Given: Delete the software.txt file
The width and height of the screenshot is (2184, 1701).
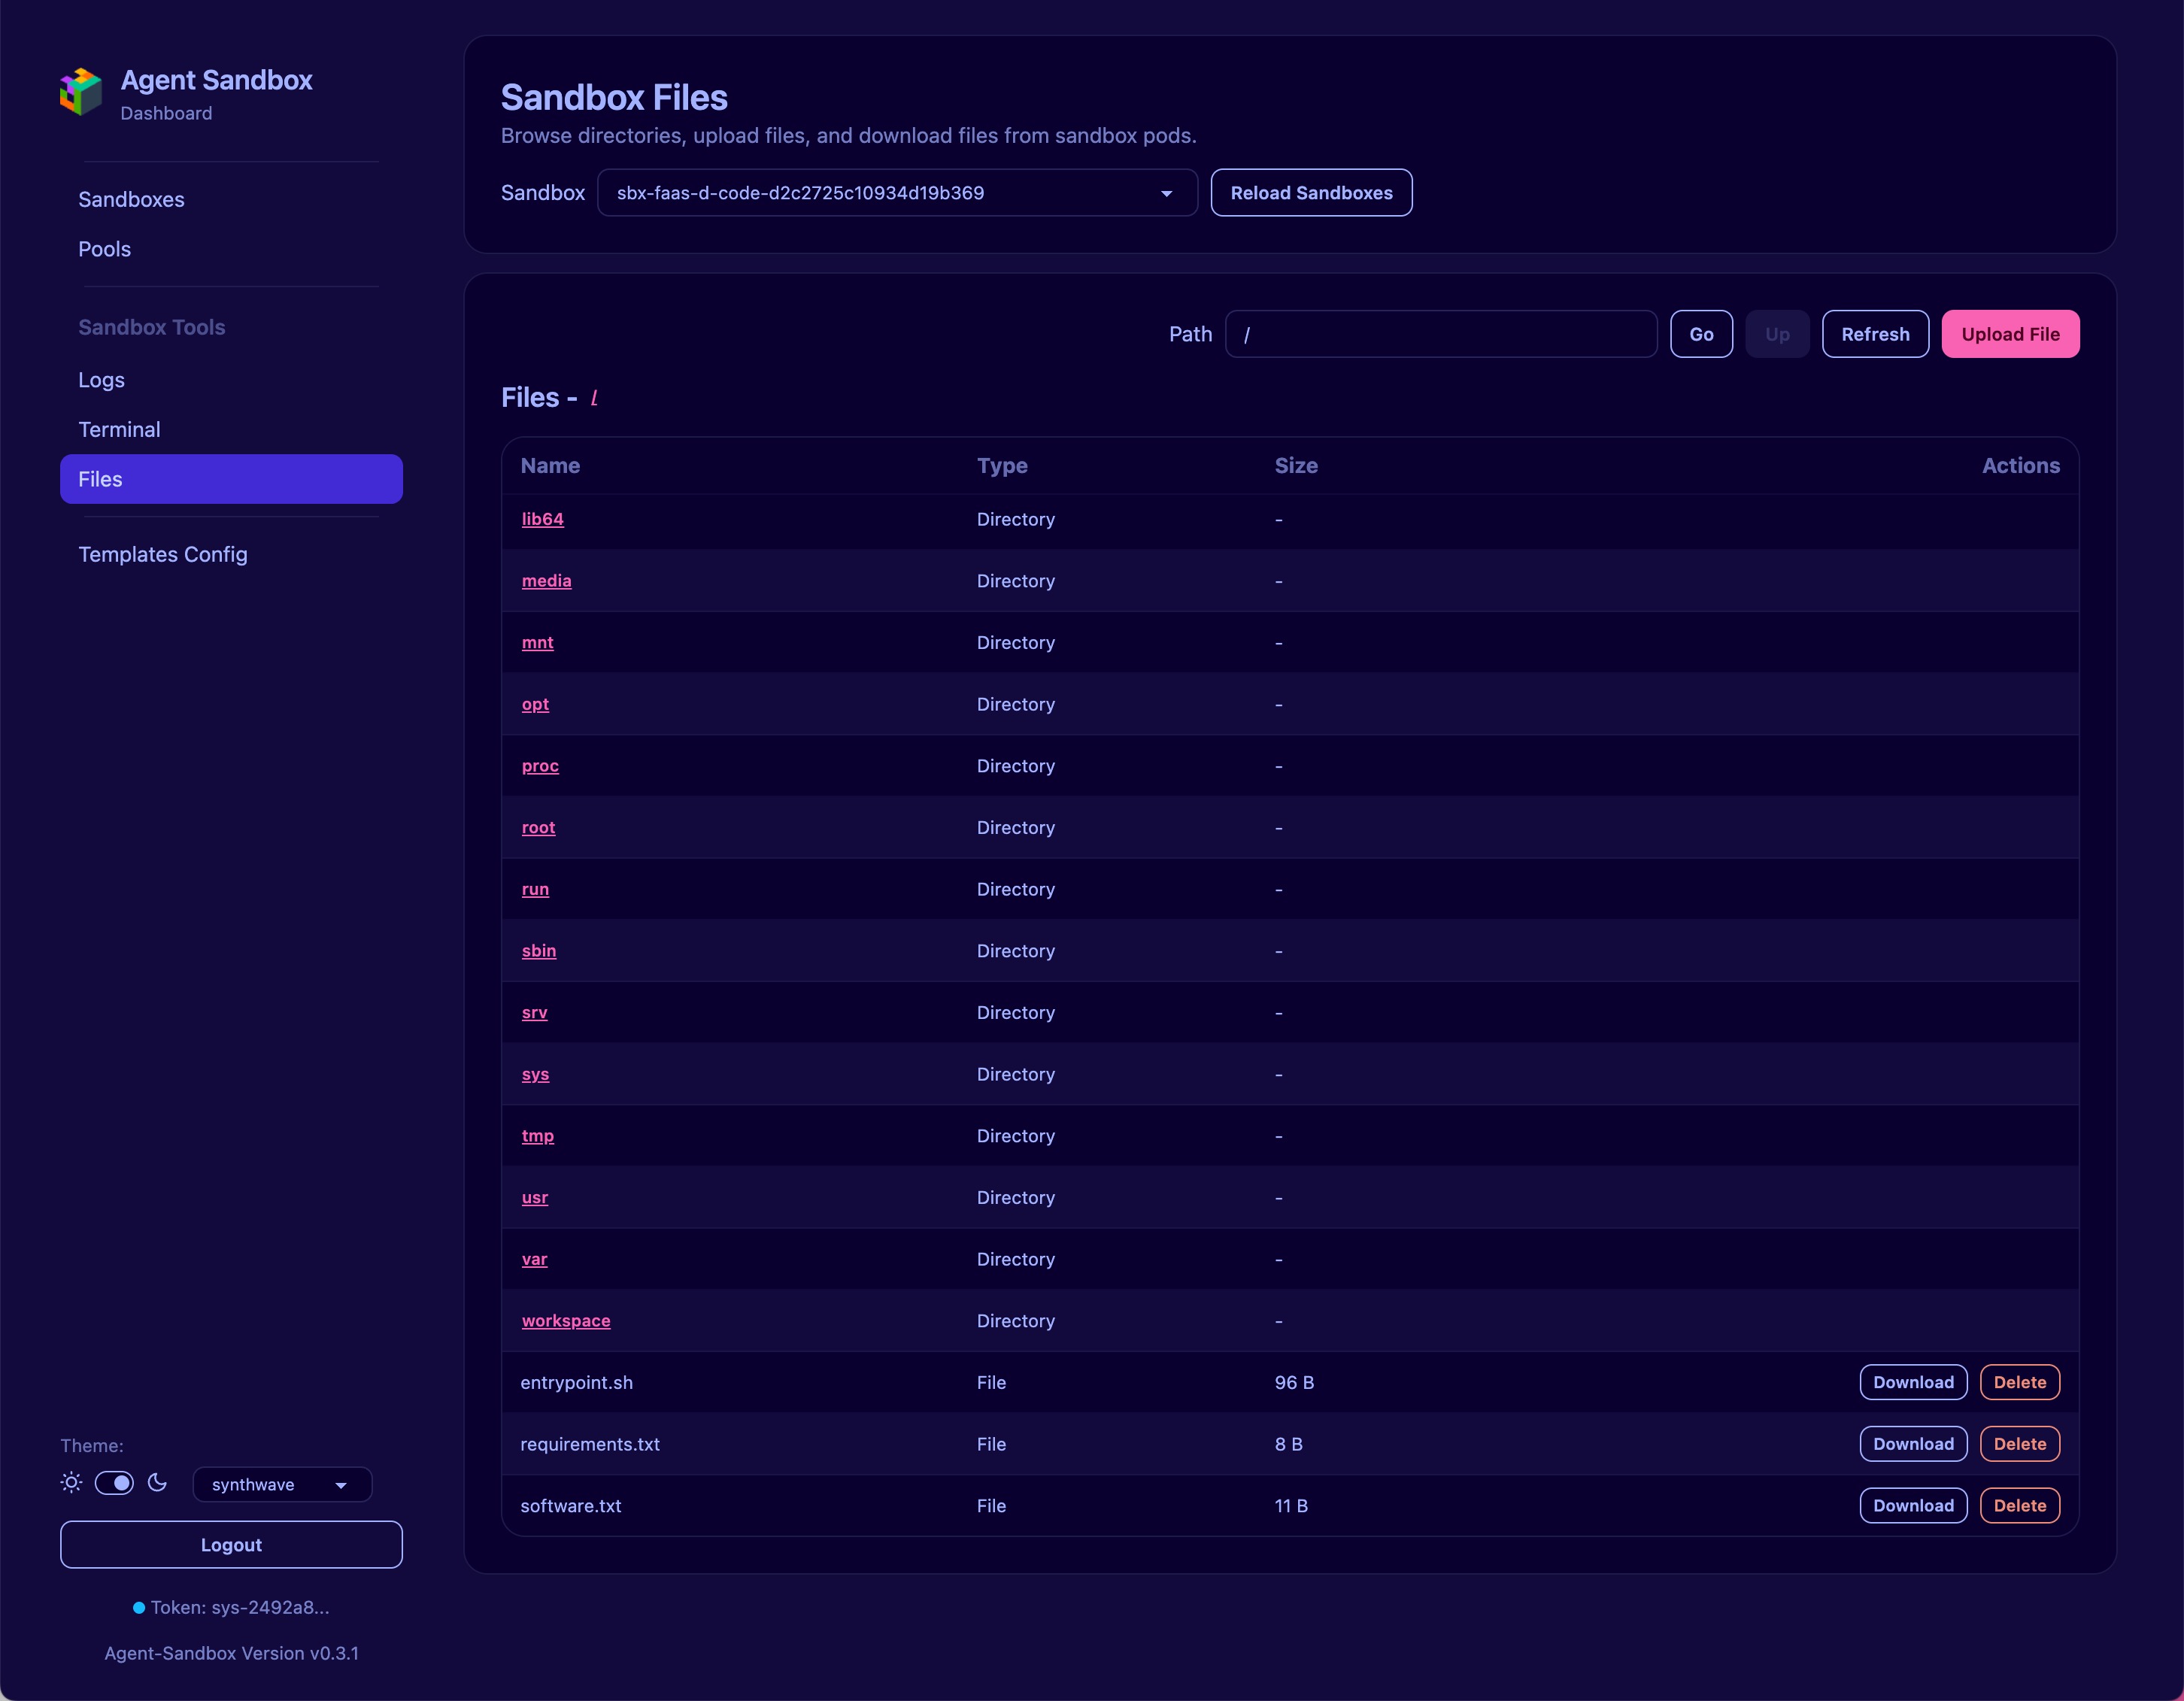Looking at the screenshot, I should pyautogui.click(x=2019, y=1506).
